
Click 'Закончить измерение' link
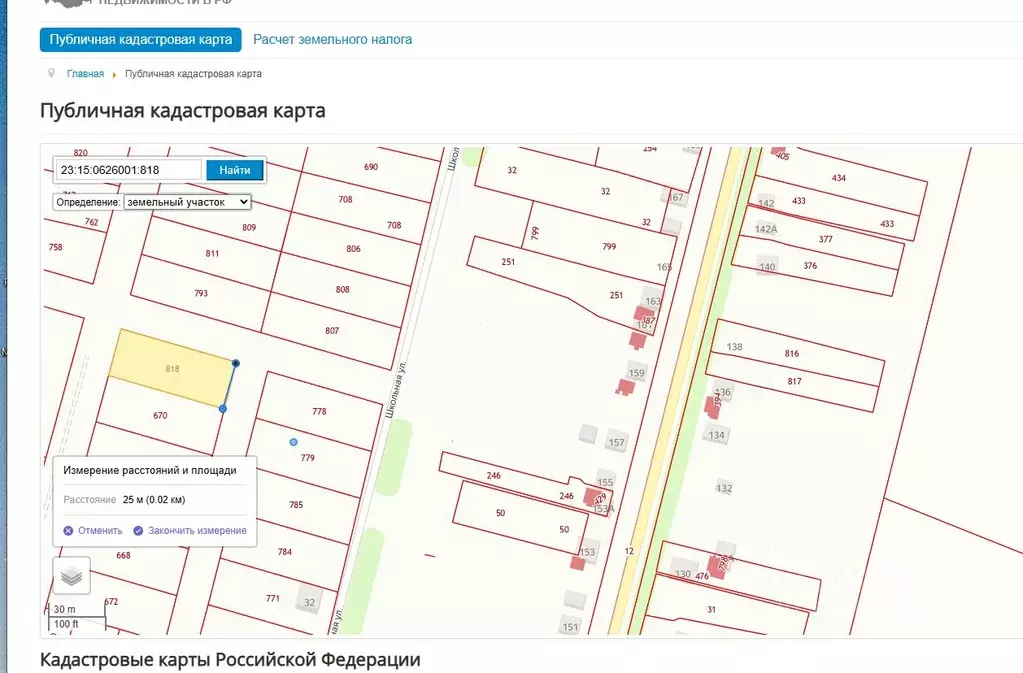coord(197,531)
